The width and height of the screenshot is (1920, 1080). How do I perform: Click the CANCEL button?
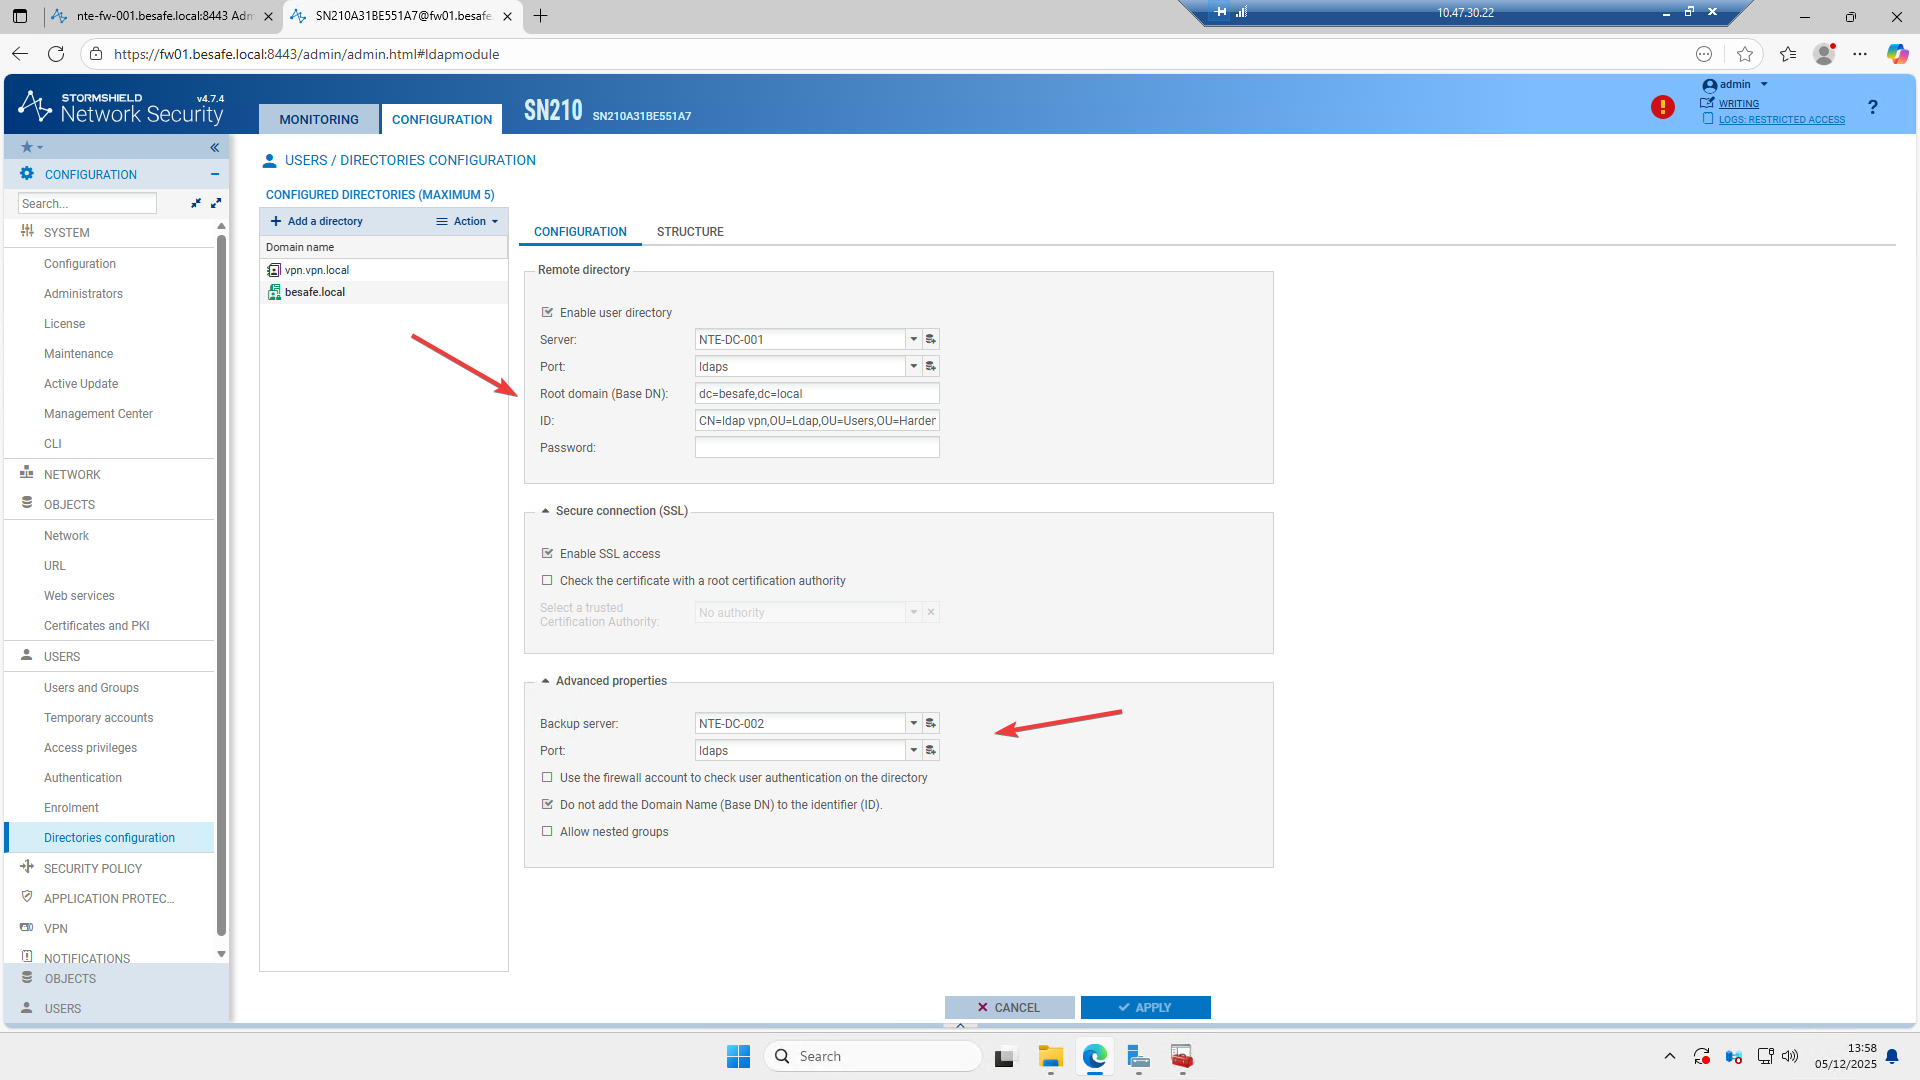[1009, 1007]
